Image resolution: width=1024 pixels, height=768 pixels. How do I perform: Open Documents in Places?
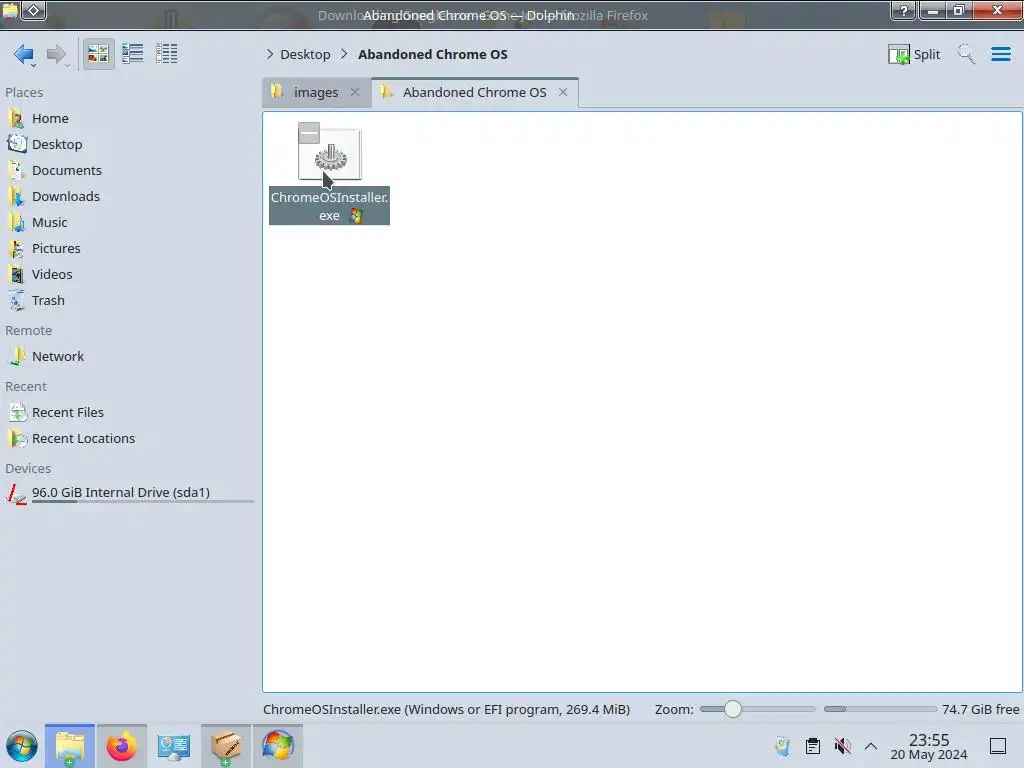[67, 170]
